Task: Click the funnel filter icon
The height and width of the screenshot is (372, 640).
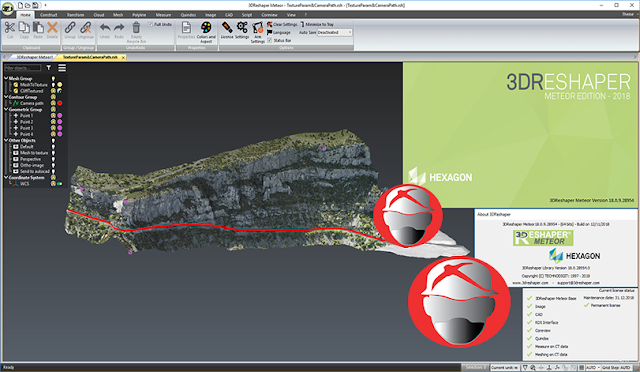Action: (49, 68)
